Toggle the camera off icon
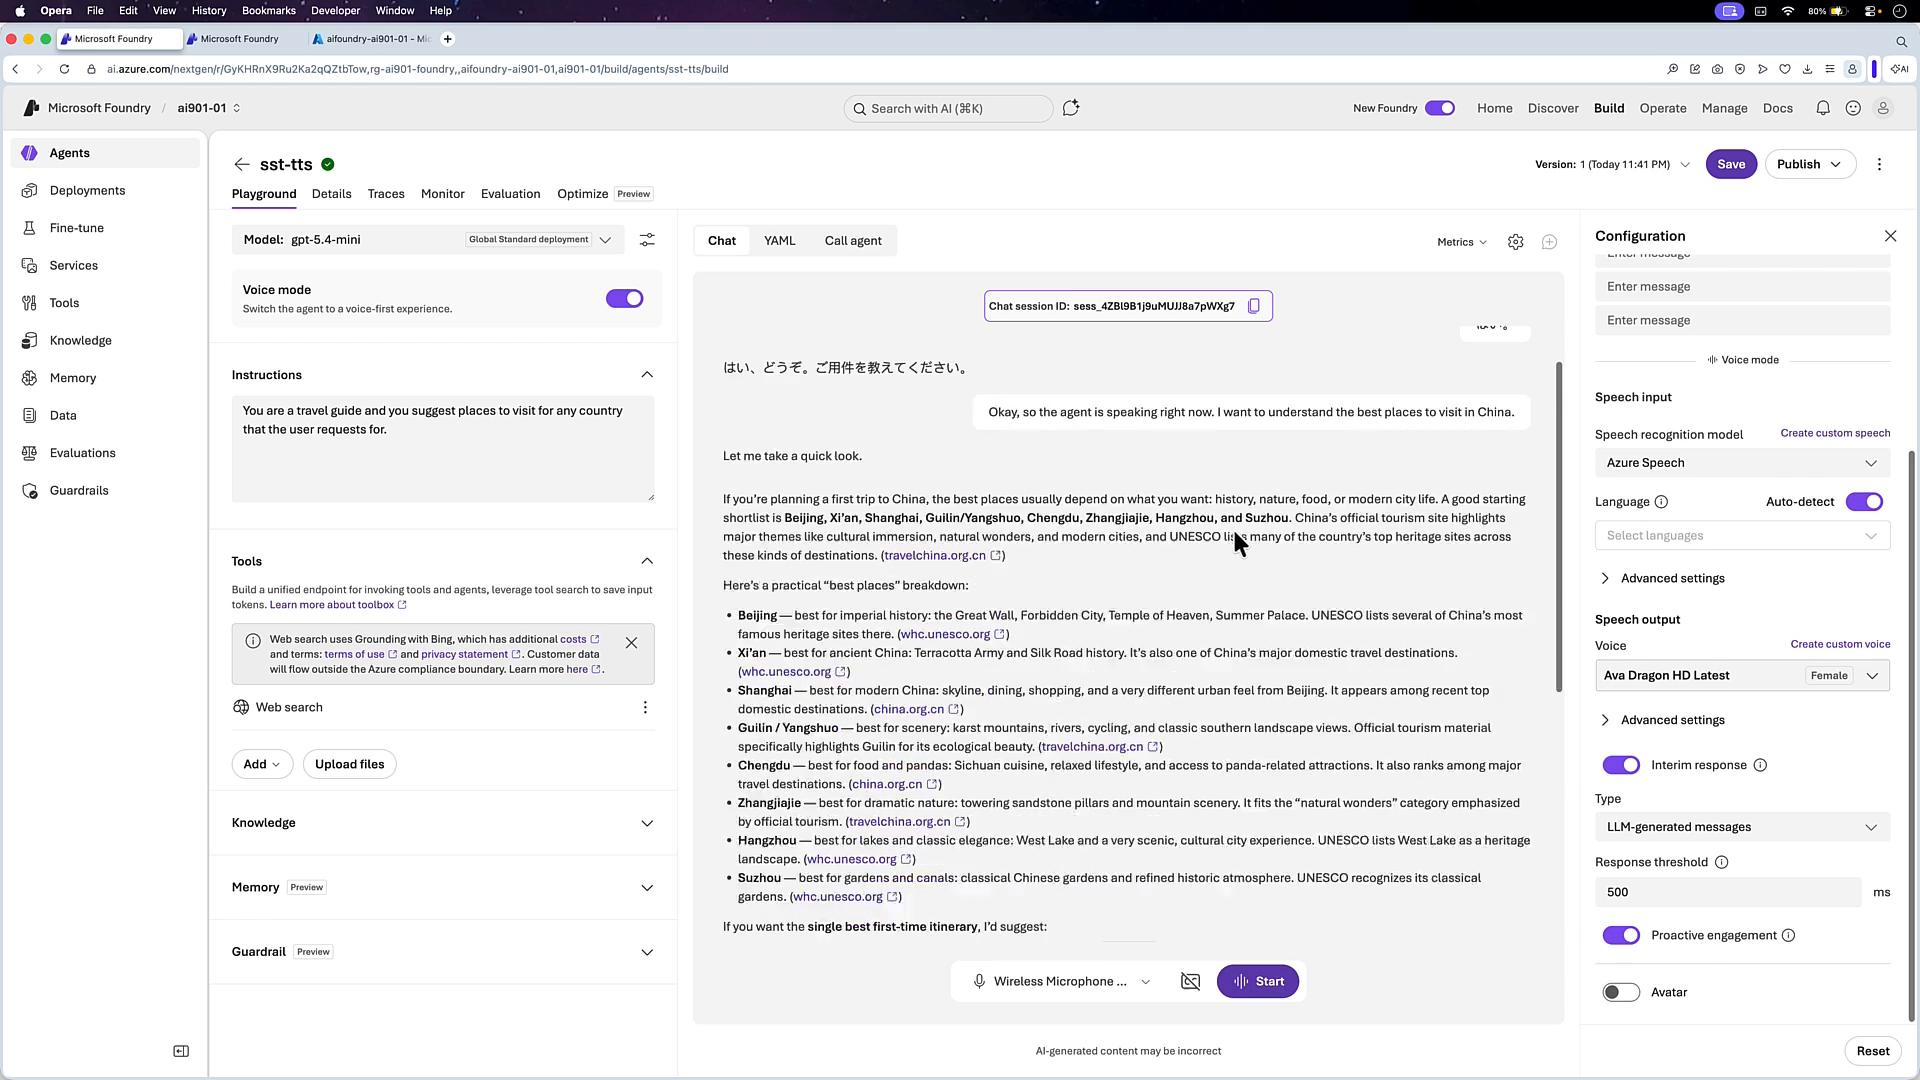The height and width of the screenshot is (1080, 1920). (x=1190, y=981)
